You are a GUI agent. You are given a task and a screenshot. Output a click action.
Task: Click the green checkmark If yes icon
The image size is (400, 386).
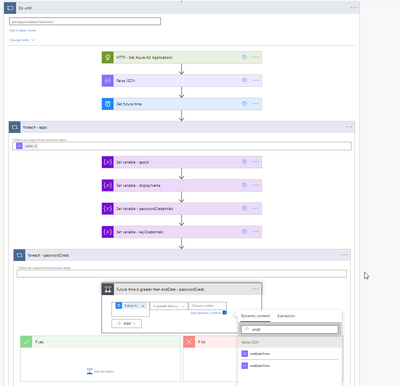(26, 342)
